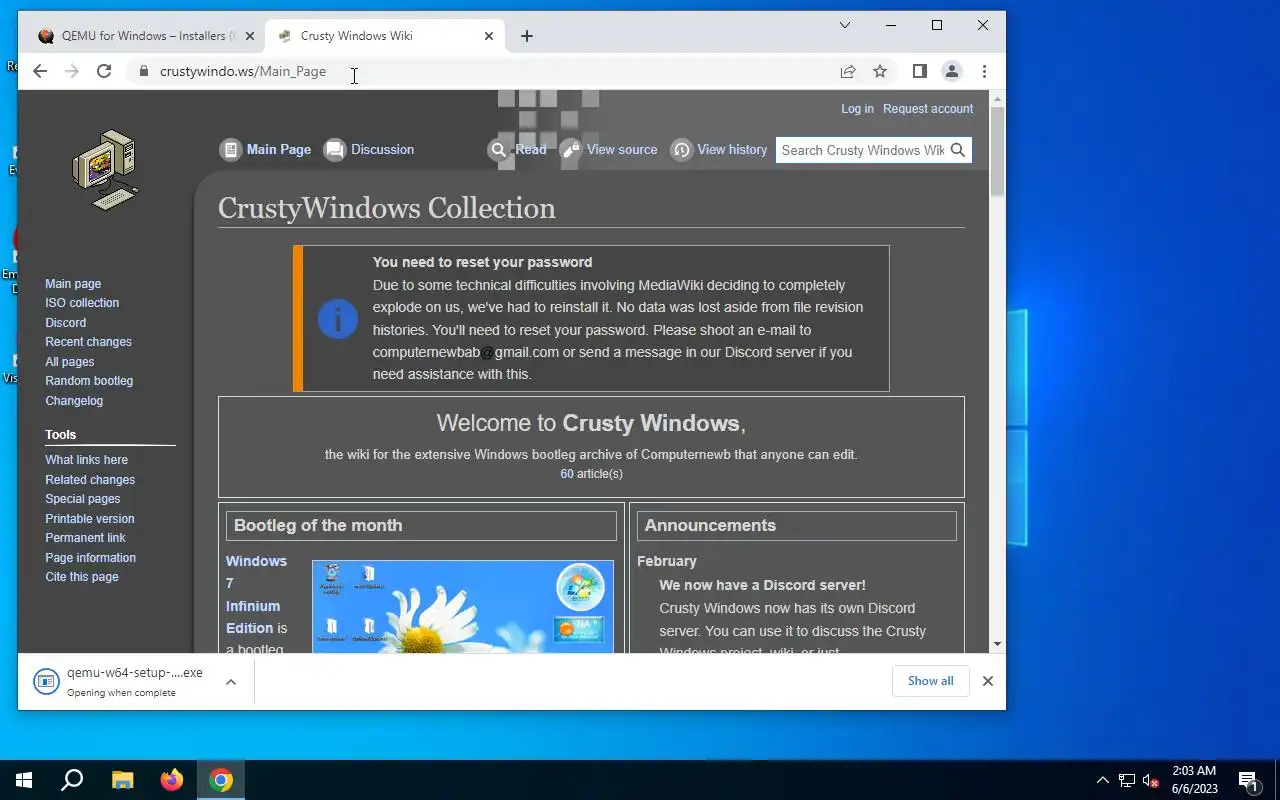Click the padlock site info icon
The width and height of the screenshot is (1280, 800).
click(x=144, y=71)
